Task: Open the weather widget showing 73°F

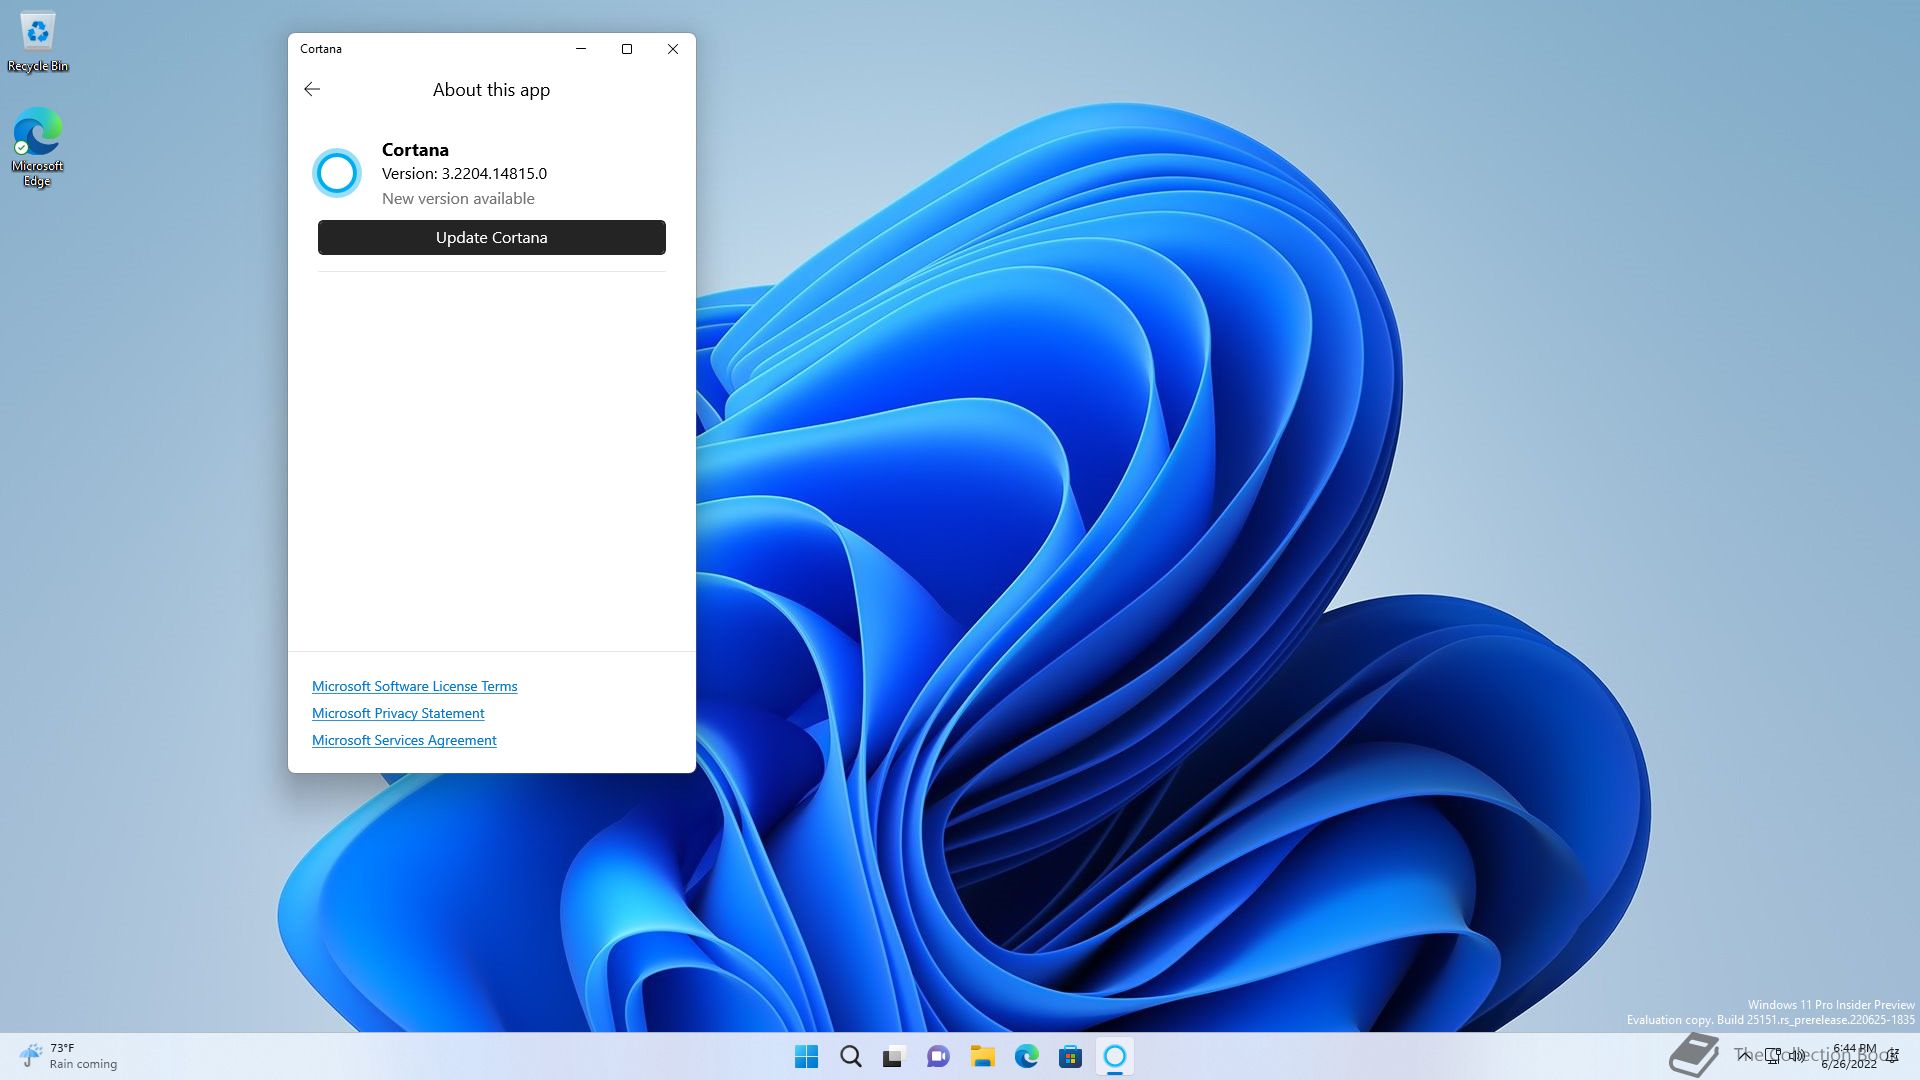Action: (x=68, y=1056)
